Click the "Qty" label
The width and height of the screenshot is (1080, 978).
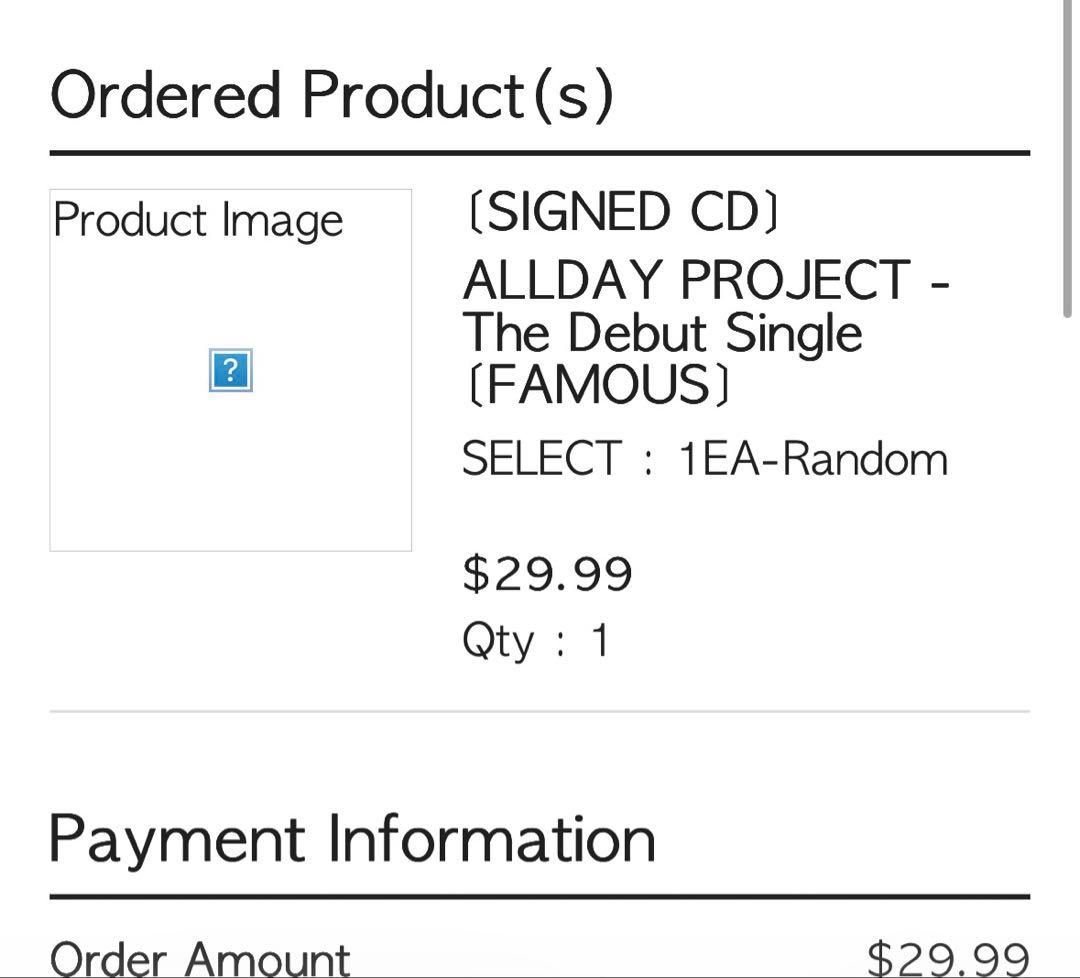pos(497,641)
